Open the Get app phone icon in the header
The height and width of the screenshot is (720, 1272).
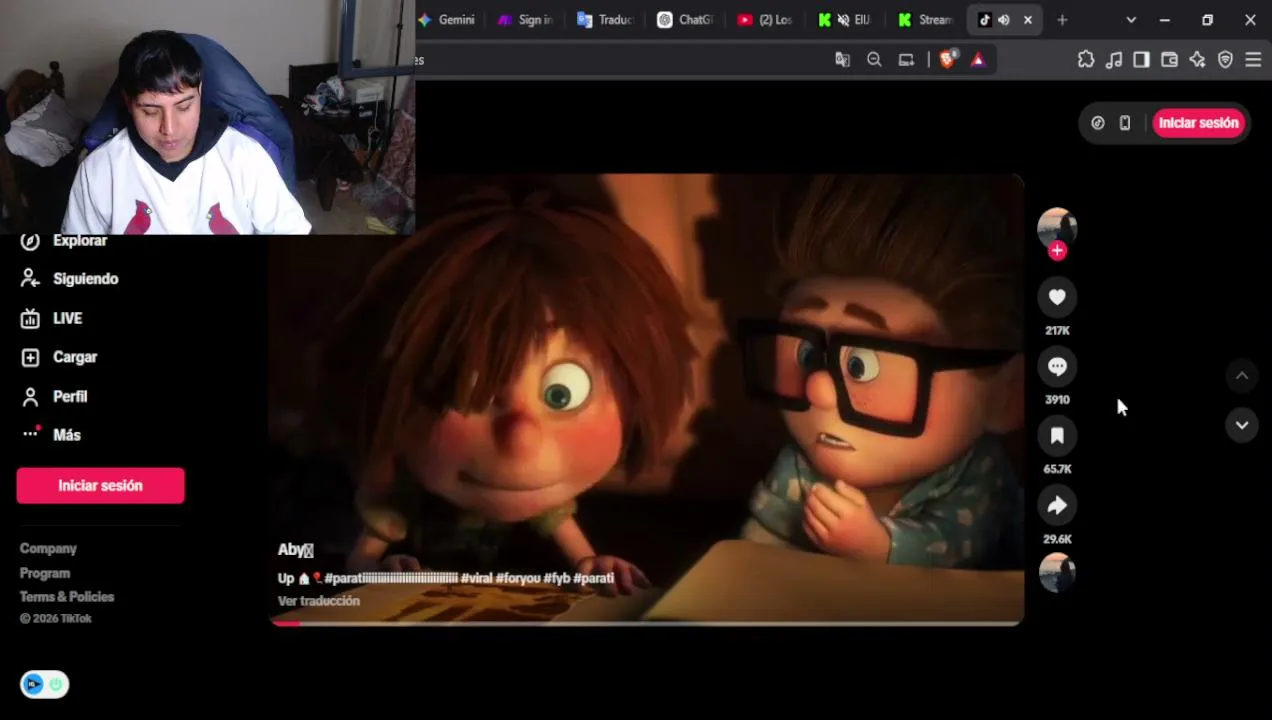point(1125,123)
